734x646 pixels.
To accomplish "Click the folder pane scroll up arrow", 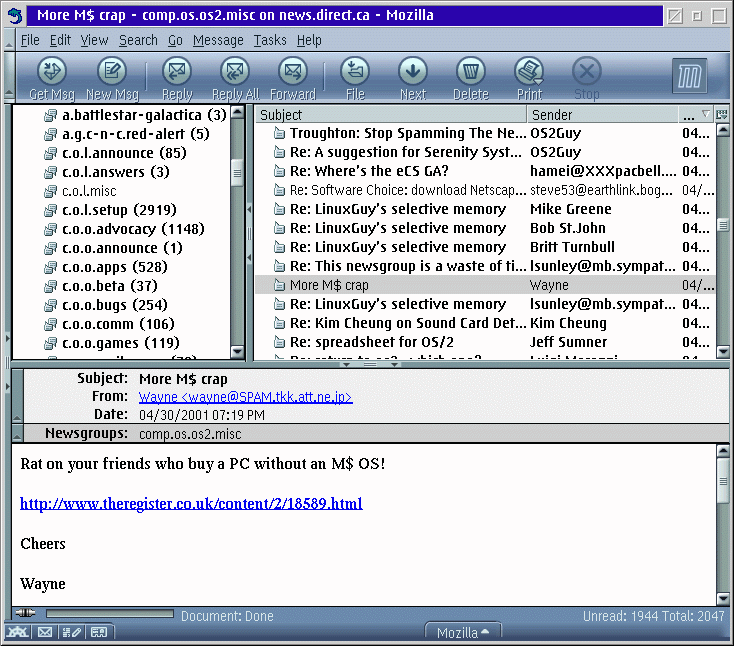I will pyautogui.click(x=237, y=113).
